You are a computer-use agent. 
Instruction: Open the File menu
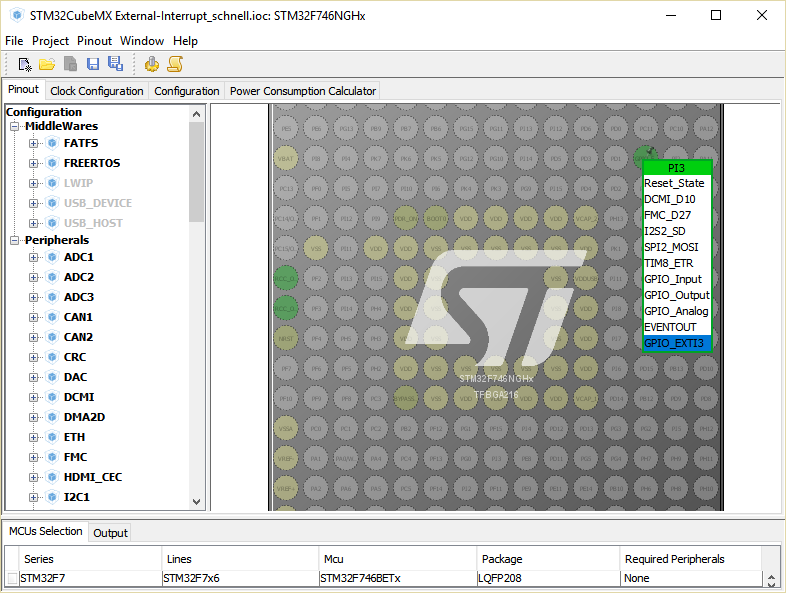coord(14,41)
